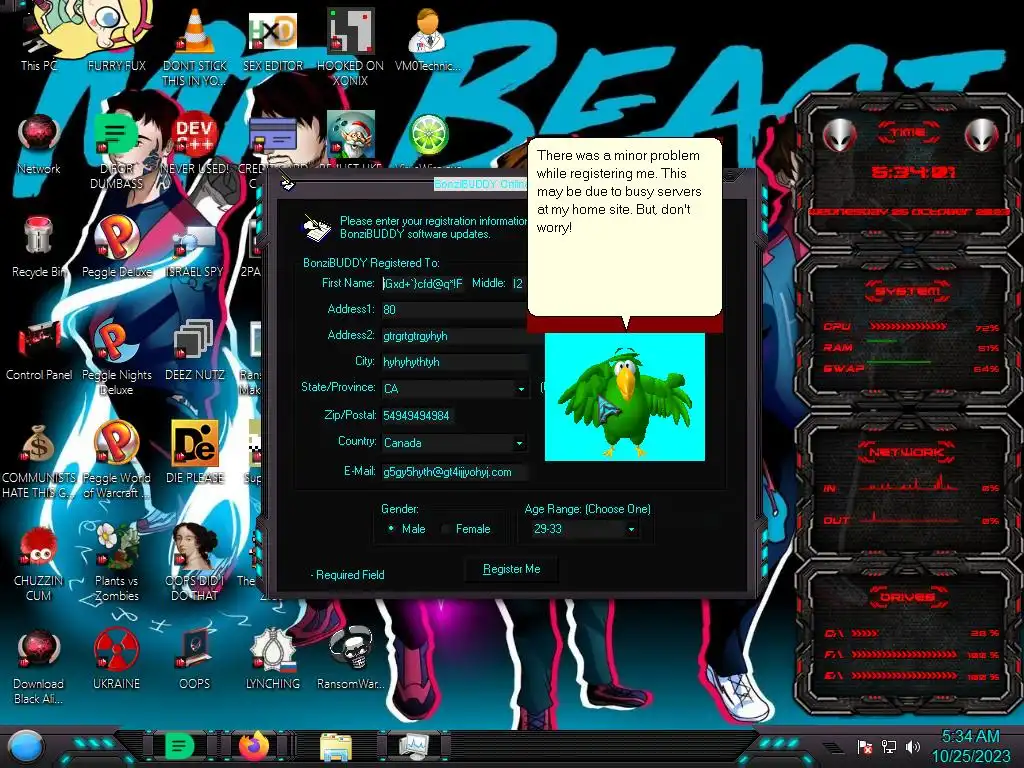Click the flag notification tray icon
Viewport: 1024px width, 768px height.
[x=865, y=746]
